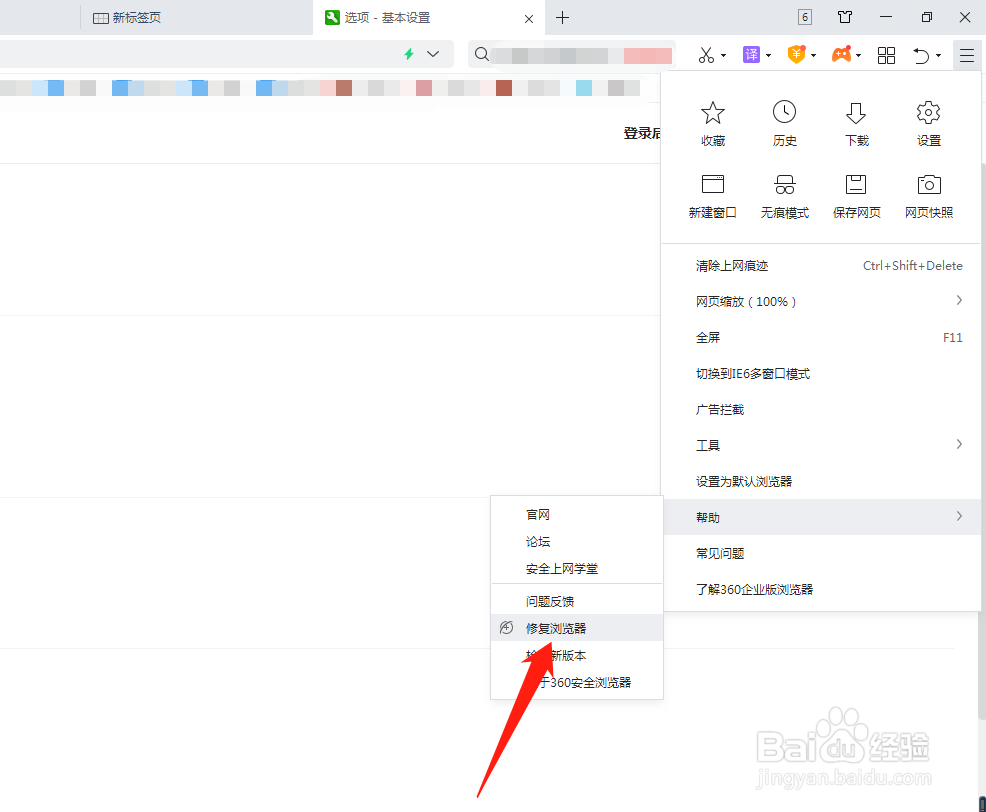
Task: Click the purple translate (译) icon
Action: click(751, 55)
